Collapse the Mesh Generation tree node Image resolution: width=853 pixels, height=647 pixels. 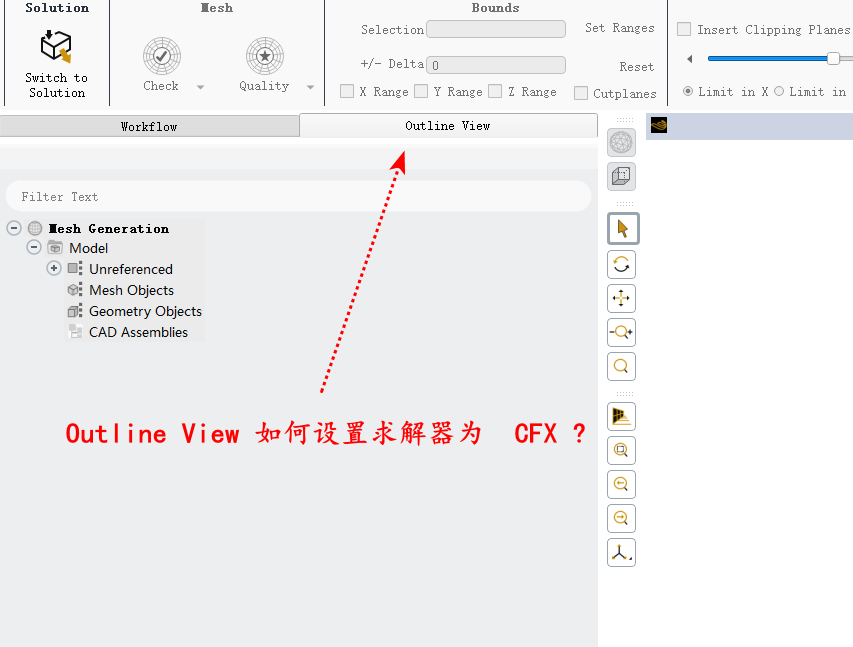coord(14,228)
